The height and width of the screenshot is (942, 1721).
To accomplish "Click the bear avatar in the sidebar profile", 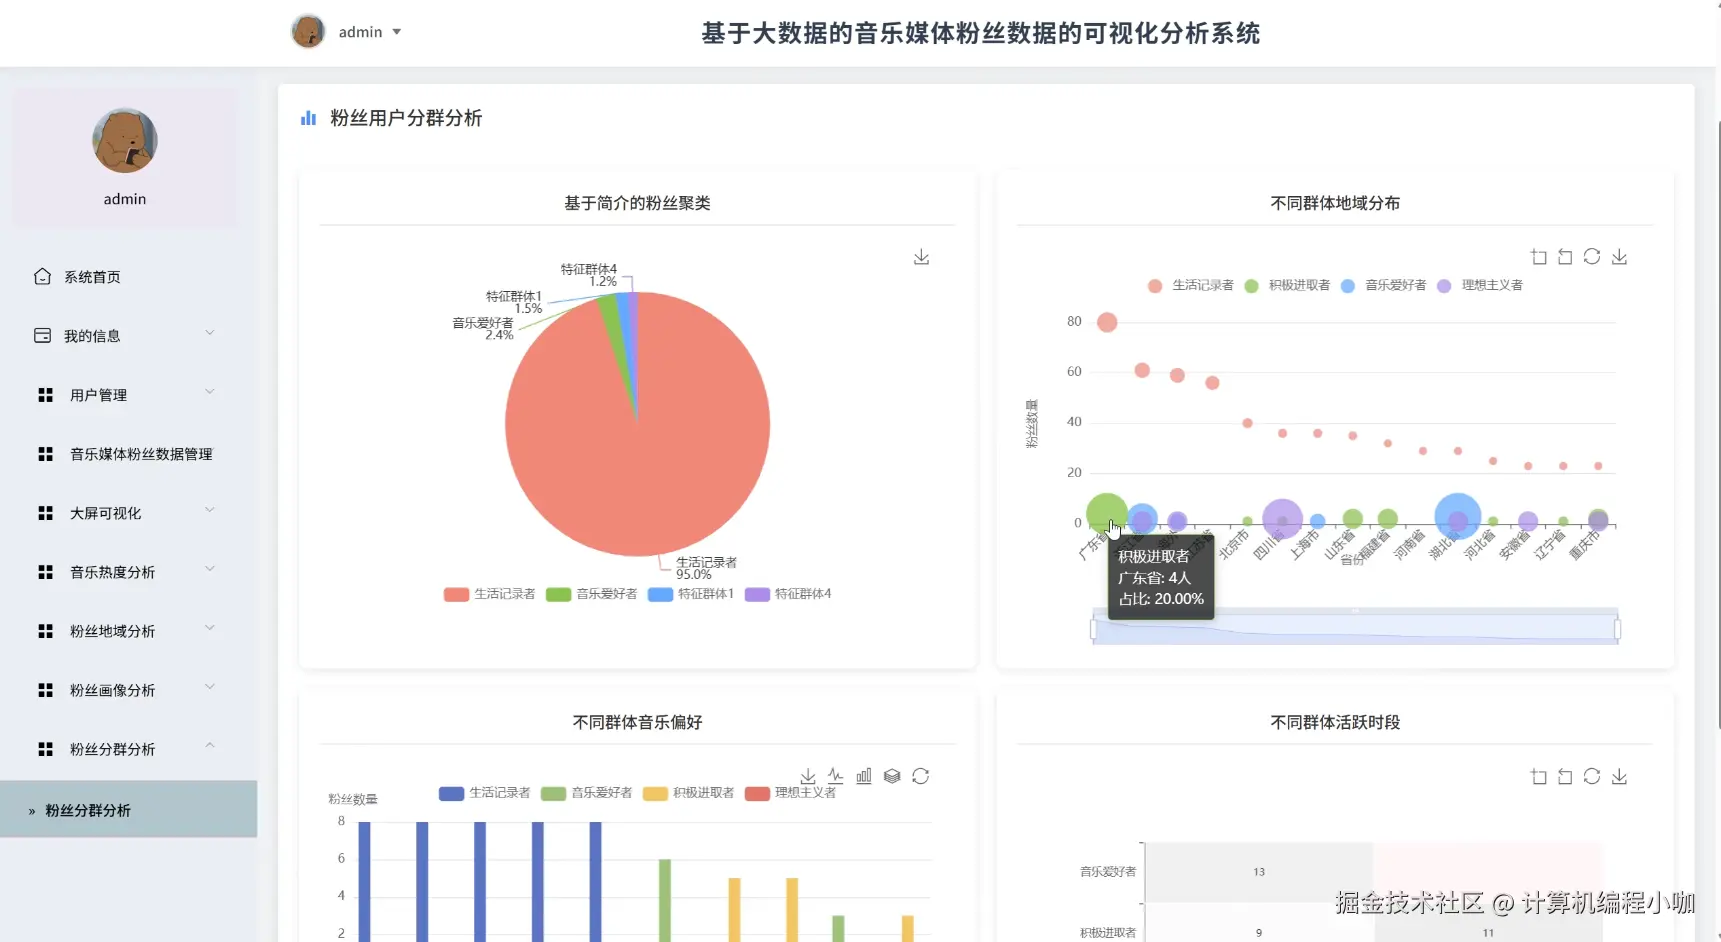I will (125, 141).
